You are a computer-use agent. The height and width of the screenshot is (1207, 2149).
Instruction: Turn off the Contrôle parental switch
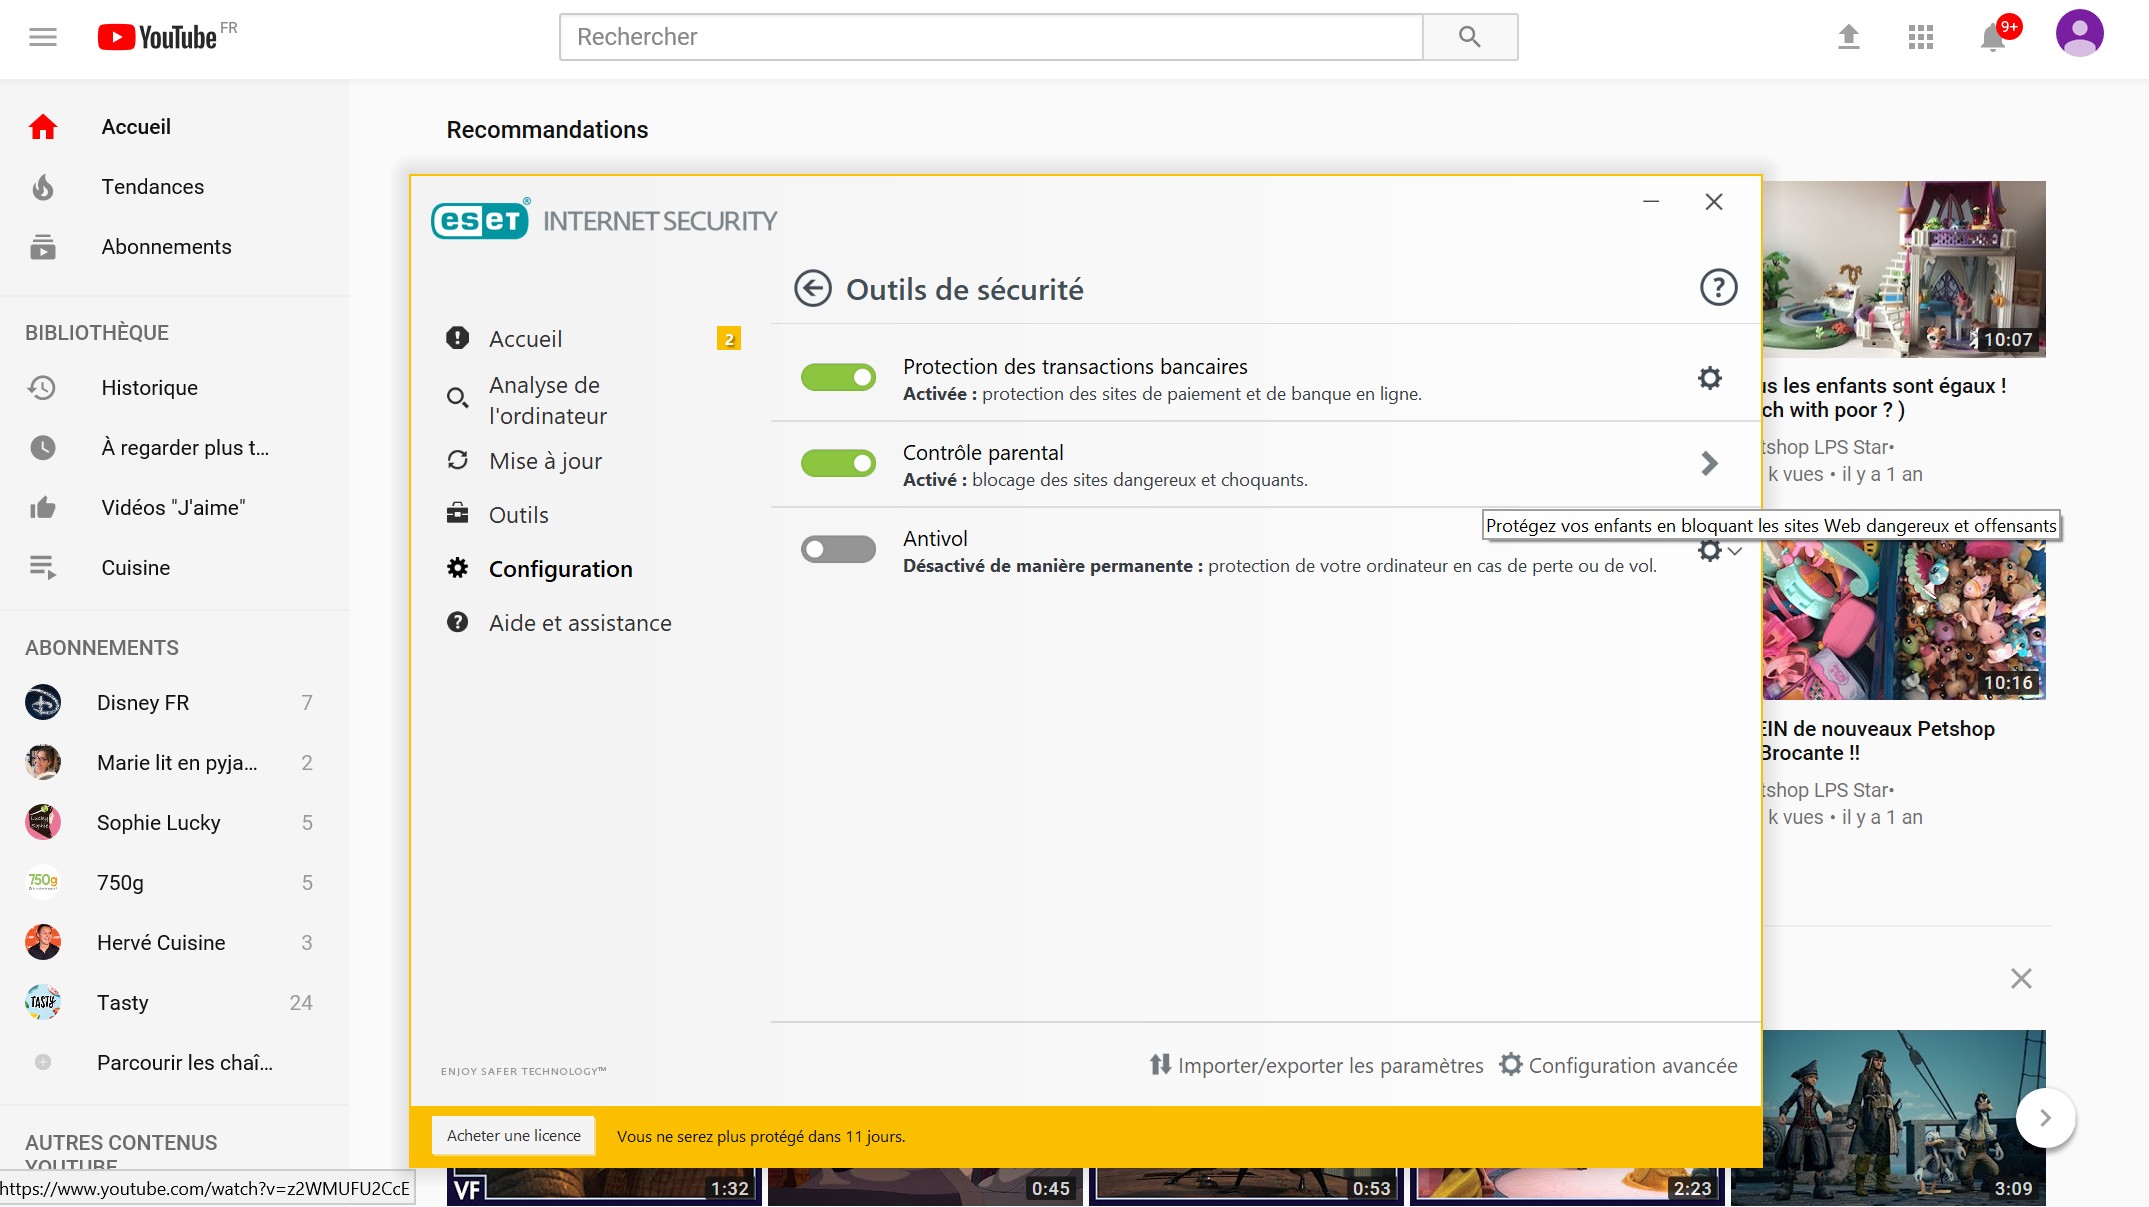(x=838, y=463)
